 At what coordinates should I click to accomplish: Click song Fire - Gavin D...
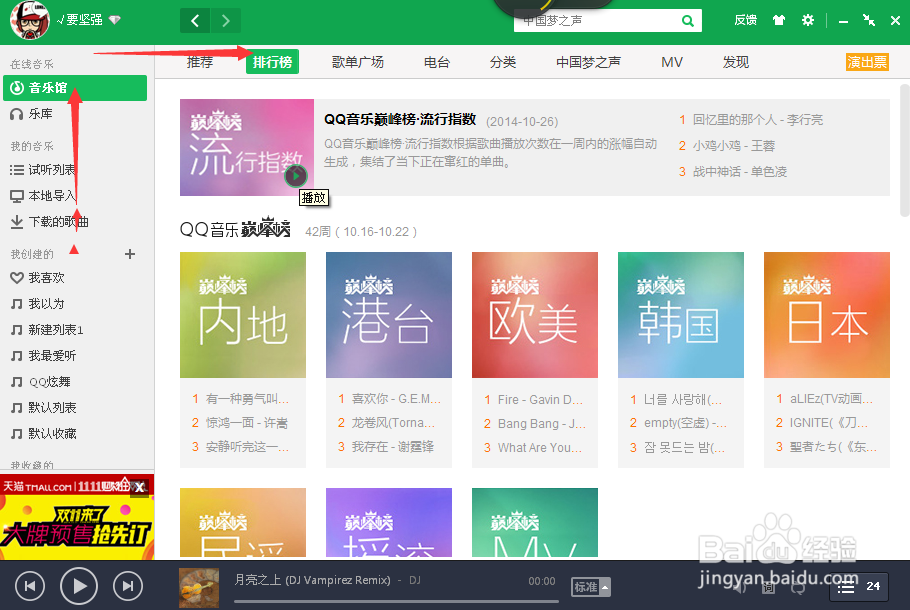[540, 399]
